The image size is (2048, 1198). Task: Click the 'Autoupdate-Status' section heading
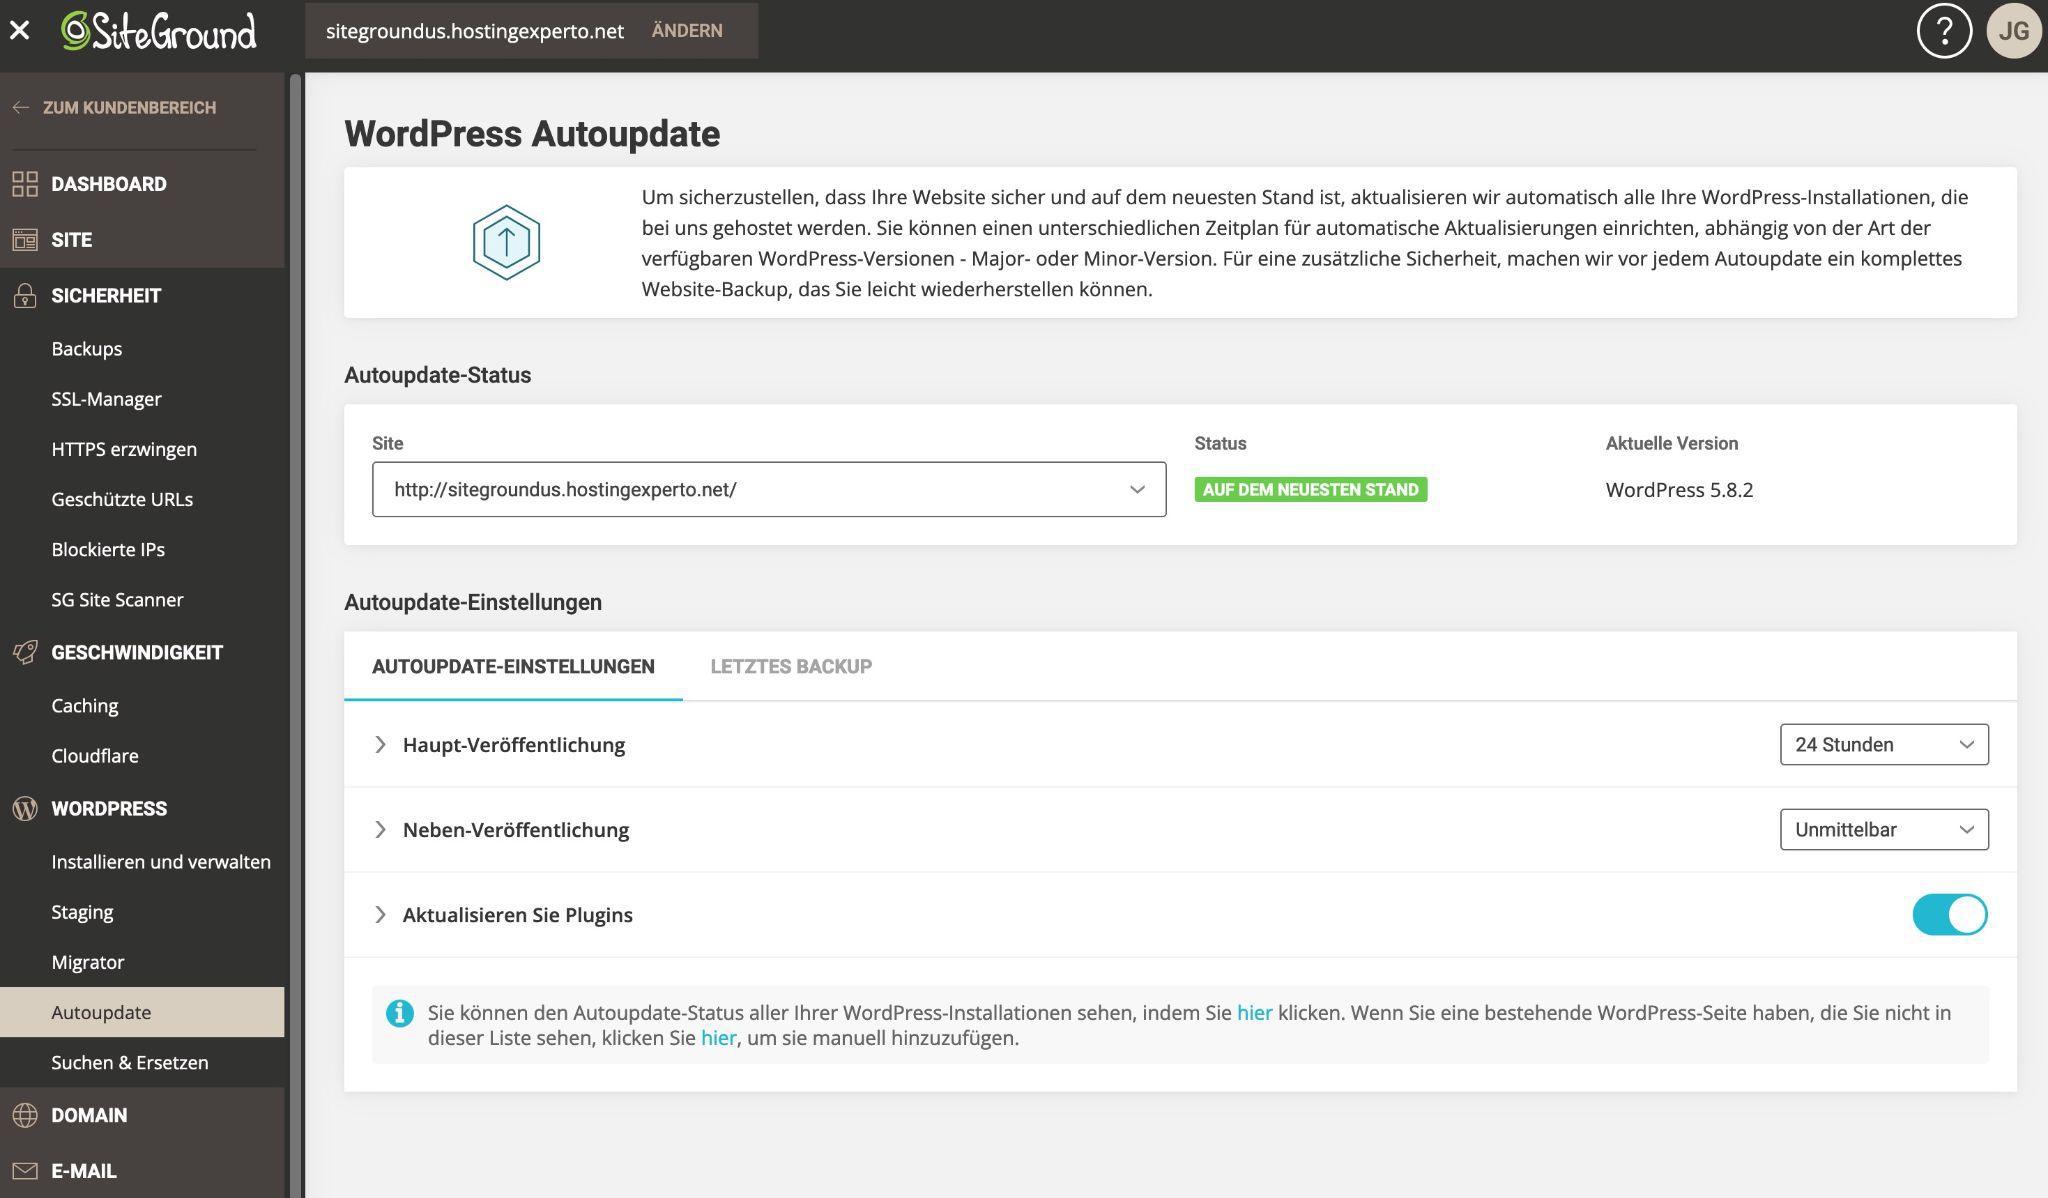point(438,375)
